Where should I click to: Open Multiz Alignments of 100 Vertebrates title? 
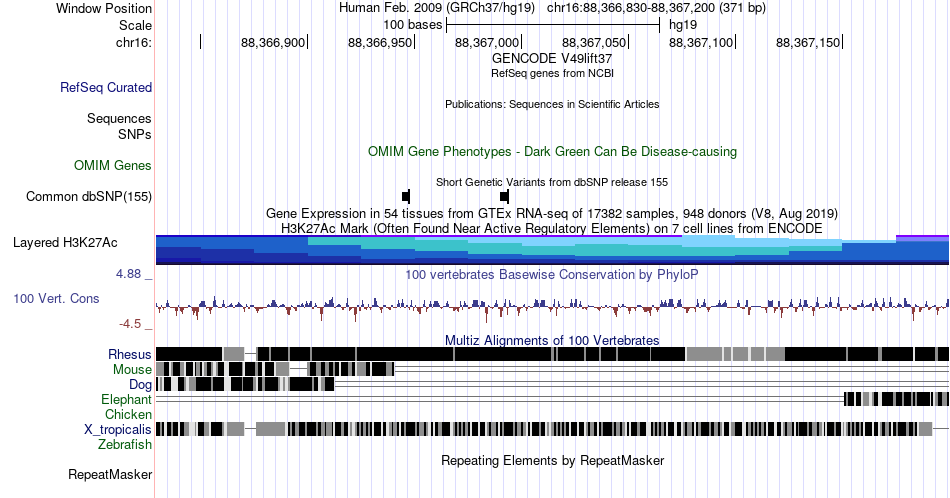(x=552, y=340)
